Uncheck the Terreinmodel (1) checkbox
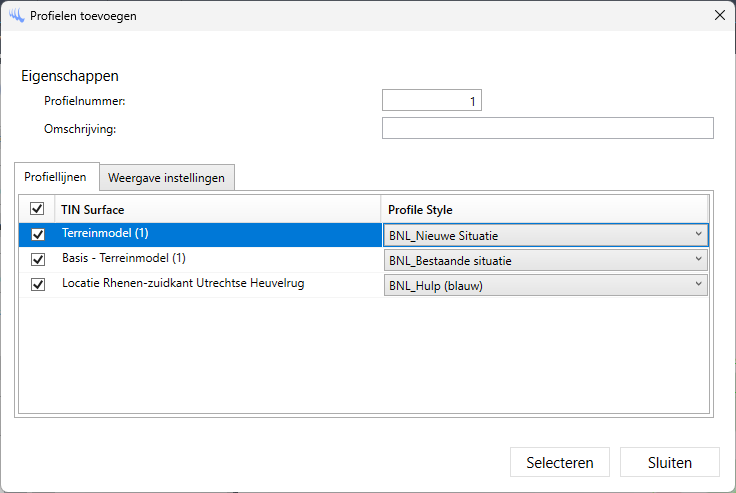Screen dimensions: 736x493 point(38,234)
